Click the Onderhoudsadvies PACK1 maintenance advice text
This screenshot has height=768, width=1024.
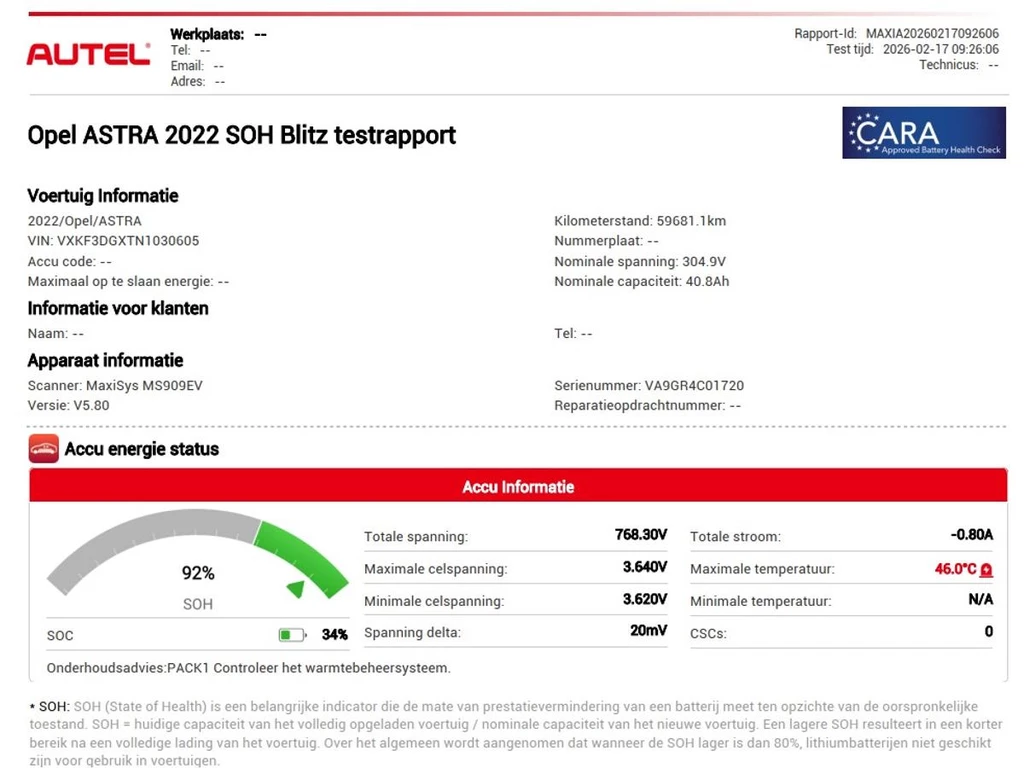click(248, 668)
